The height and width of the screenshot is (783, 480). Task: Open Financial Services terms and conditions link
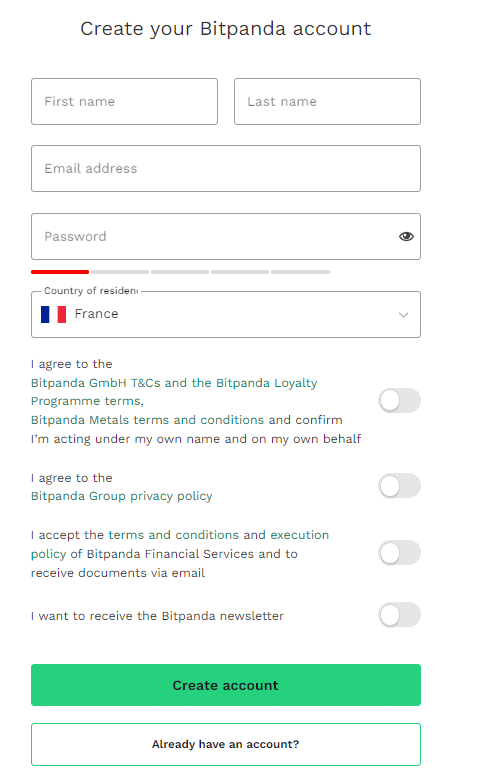coord(174,535)
